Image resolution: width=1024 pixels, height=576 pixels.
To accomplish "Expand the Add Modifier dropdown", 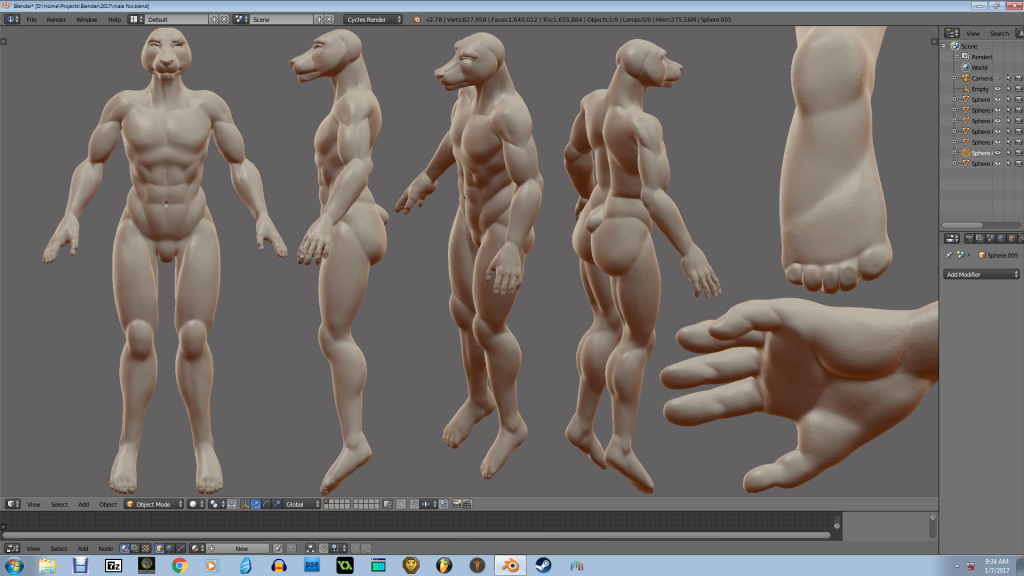I will [981, 274].
